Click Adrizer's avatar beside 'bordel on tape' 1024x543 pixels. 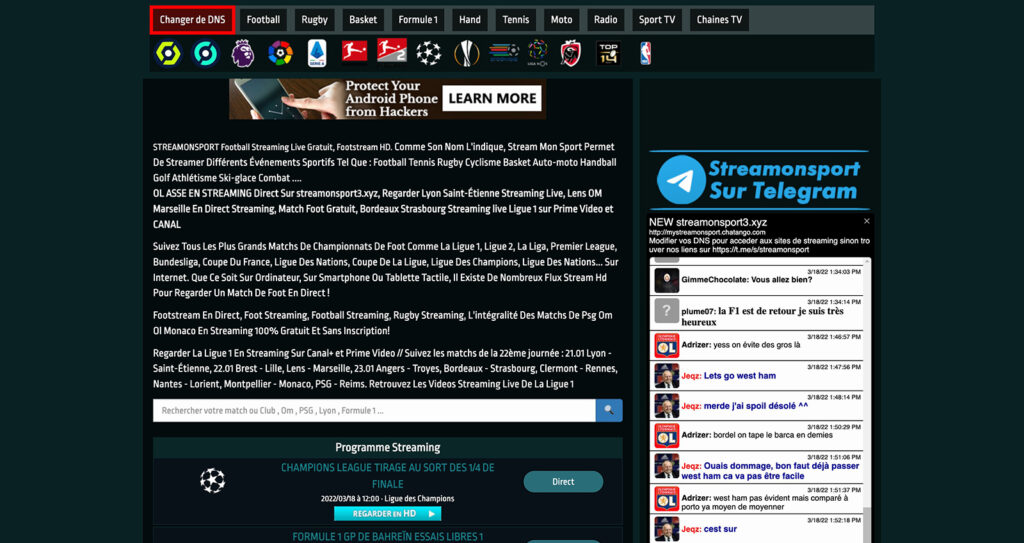(666, 435)
